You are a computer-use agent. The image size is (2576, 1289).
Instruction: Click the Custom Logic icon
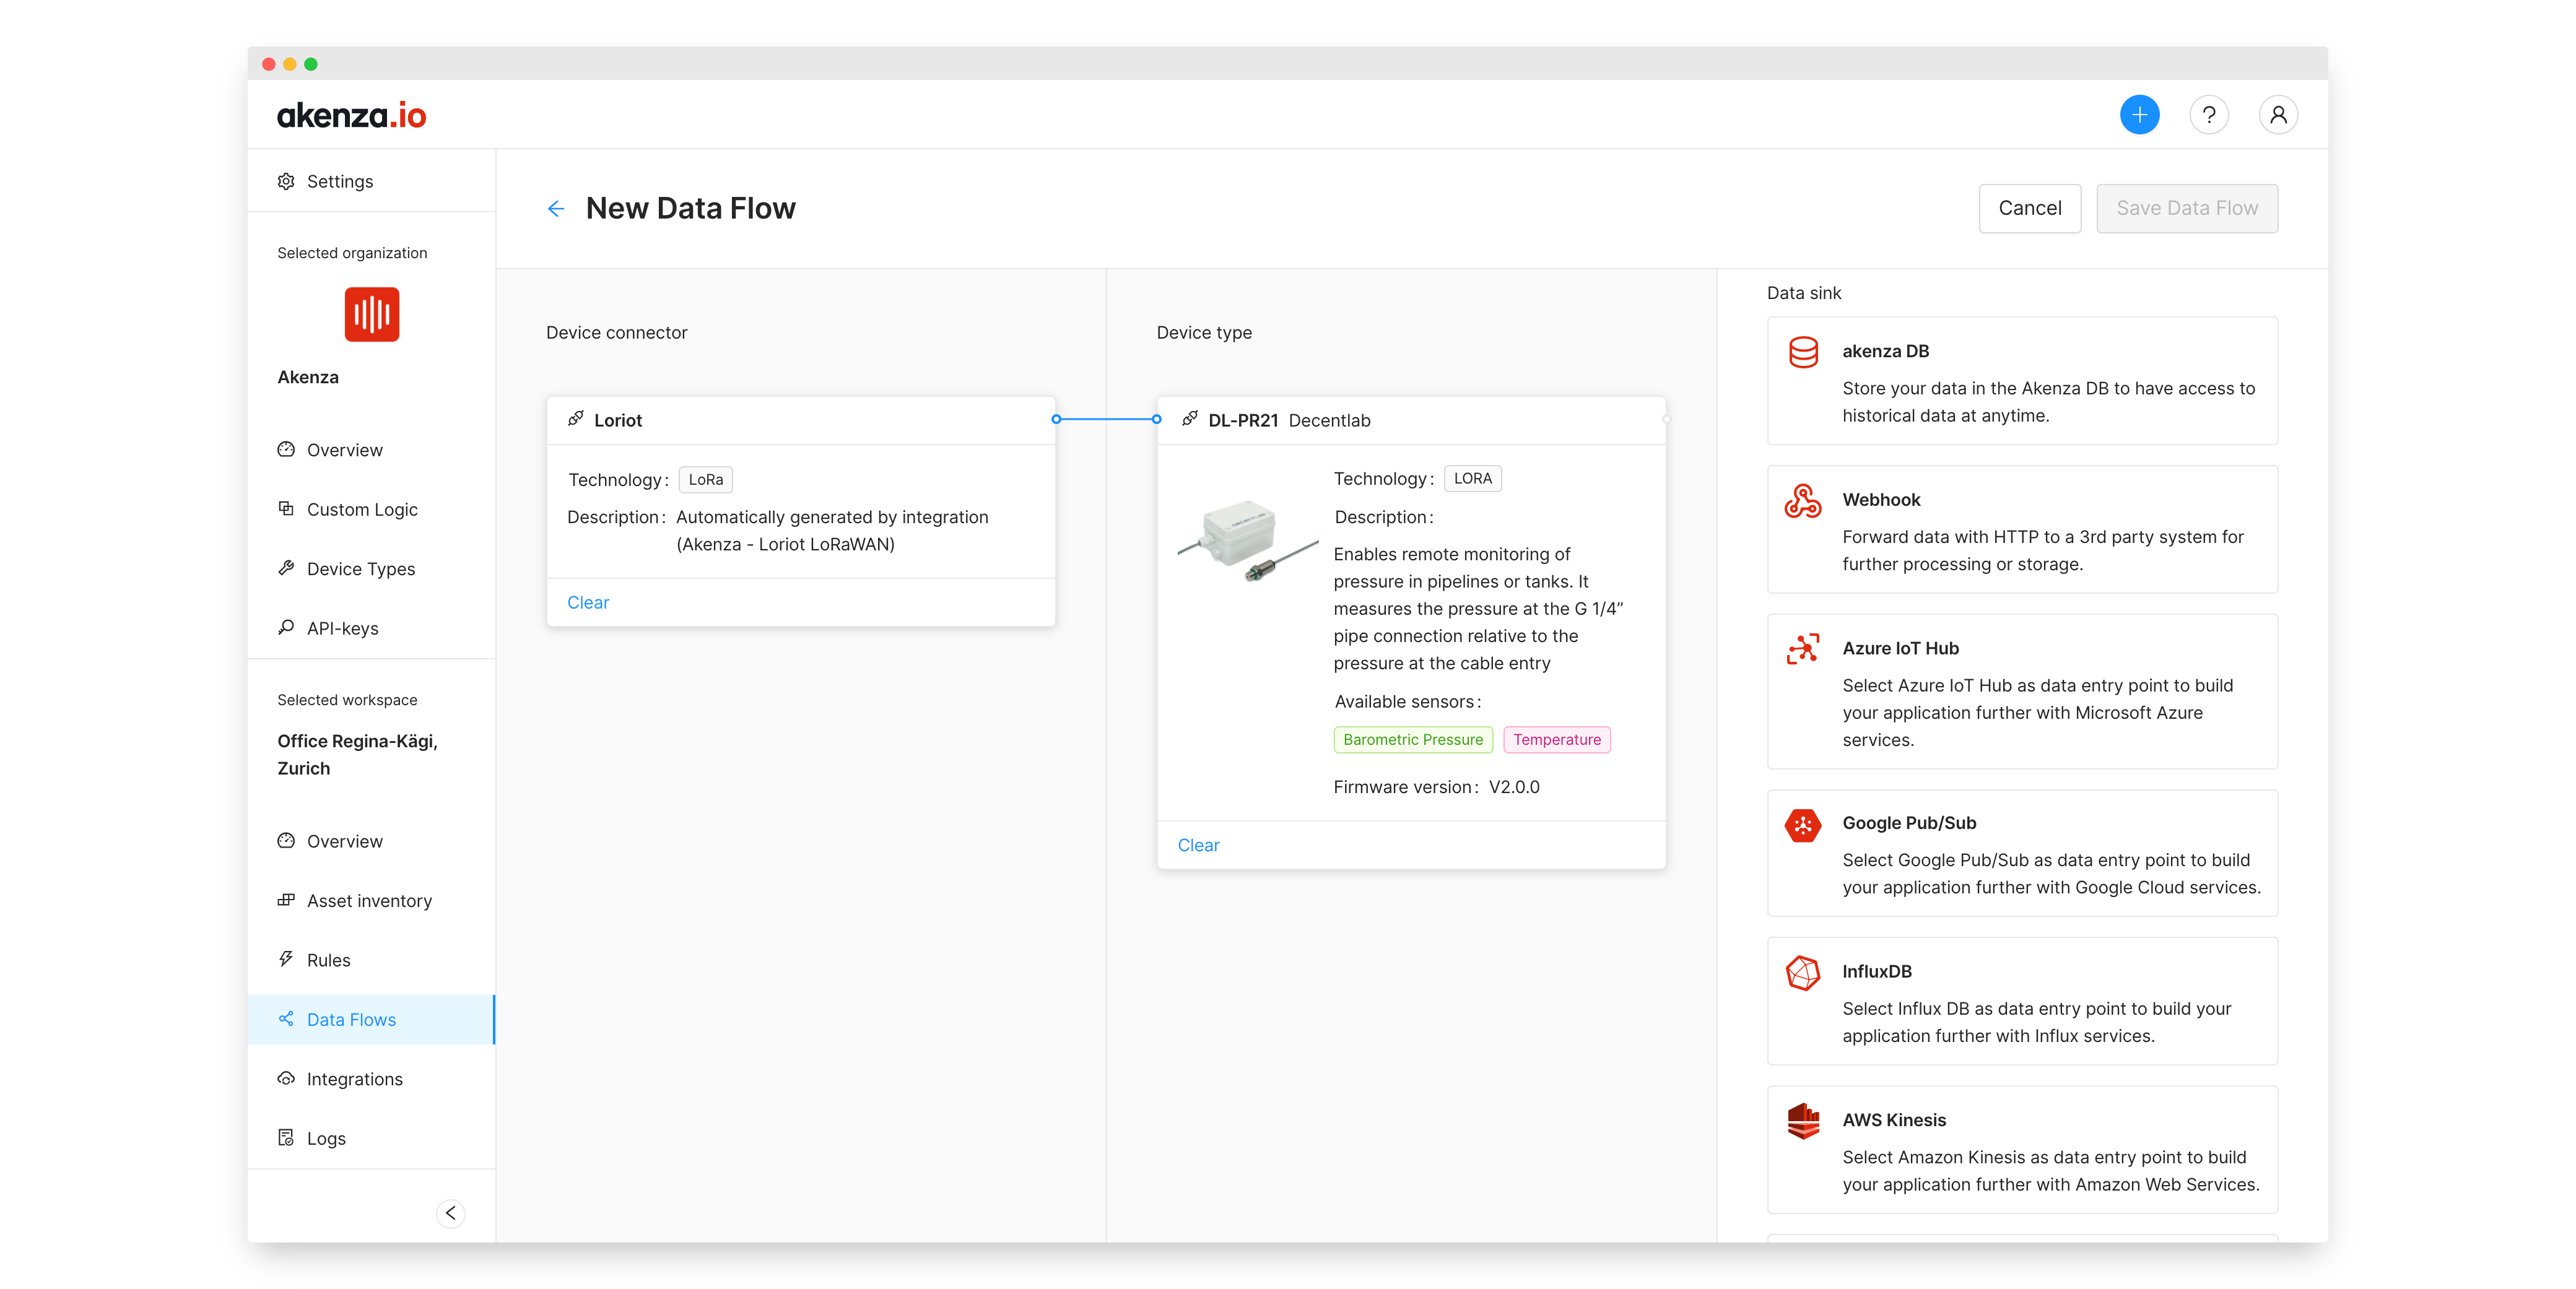pyautogui.click(x=286, y=509)
